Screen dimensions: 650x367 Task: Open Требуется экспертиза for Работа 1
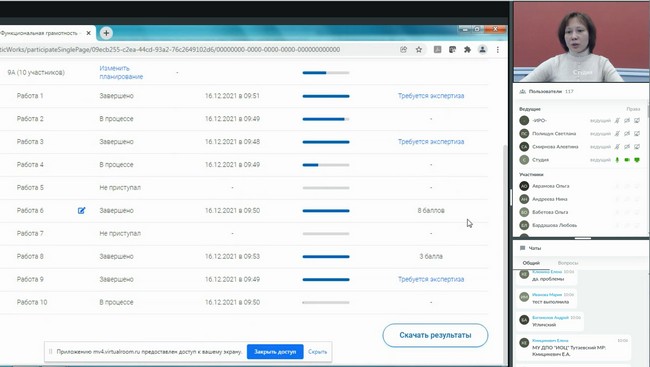point(431,96)
